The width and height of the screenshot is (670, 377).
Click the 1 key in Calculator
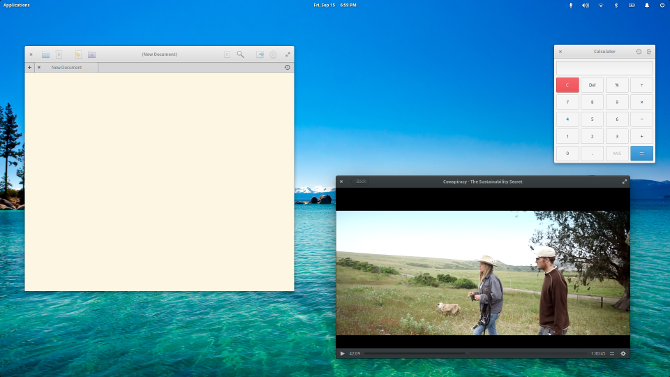point(567,136)
